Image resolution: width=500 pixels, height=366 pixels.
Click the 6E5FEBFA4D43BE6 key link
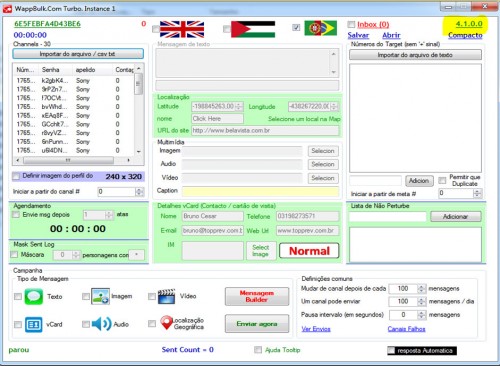47,24
